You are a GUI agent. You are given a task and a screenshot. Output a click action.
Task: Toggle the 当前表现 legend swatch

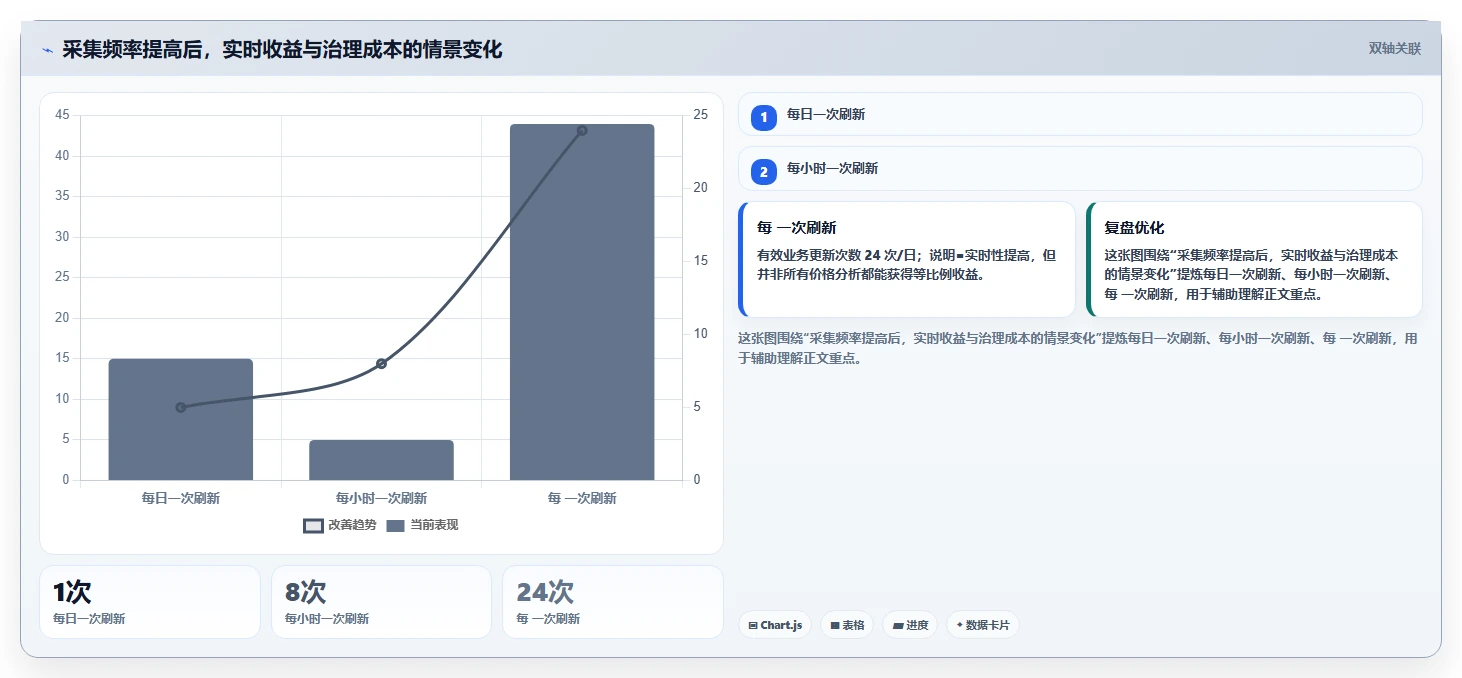(x=396, y=526)
